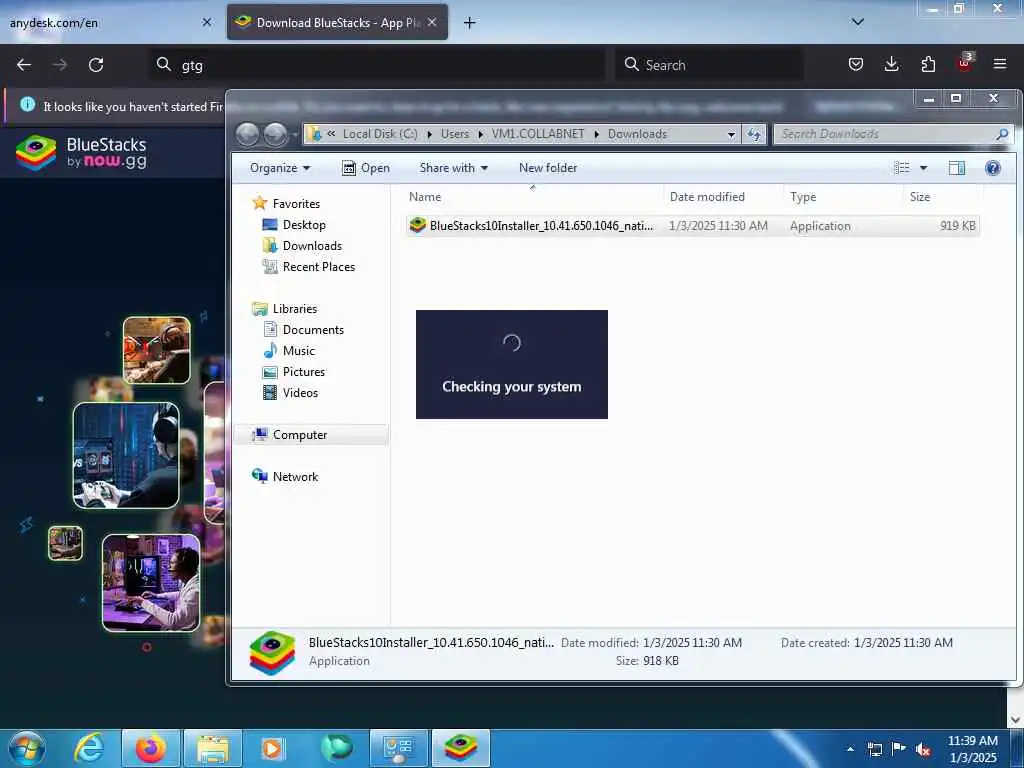
Task: Open Firefox downloads panel
Action: [891, 64]
